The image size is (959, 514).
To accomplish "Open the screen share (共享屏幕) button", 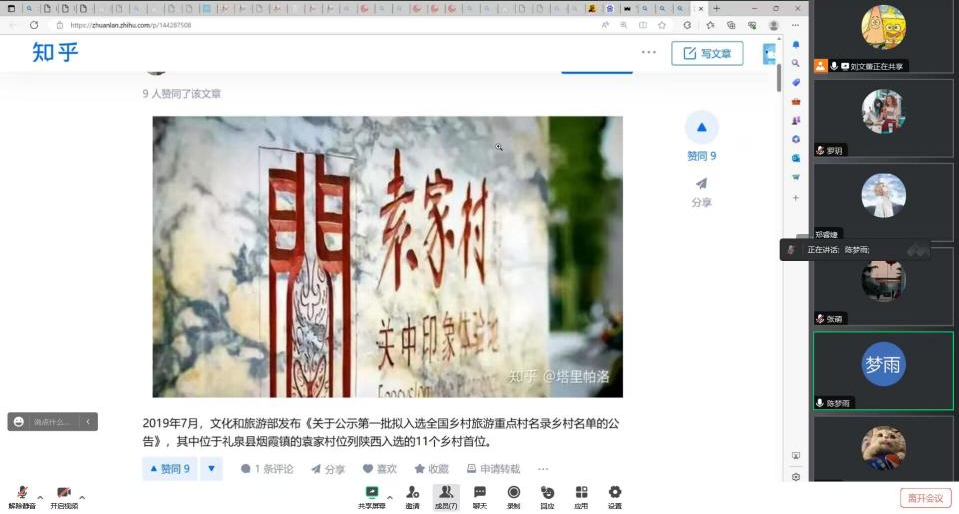I will tap(372, 495).
